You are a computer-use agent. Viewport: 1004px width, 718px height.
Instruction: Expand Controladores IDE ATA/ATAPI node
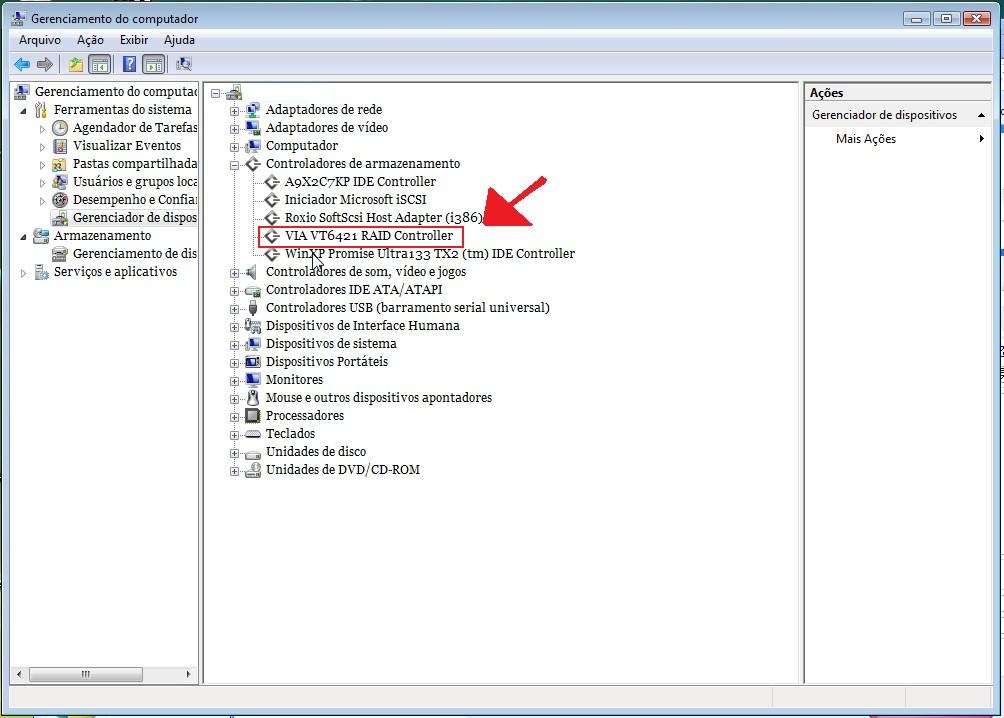point(234,291)
